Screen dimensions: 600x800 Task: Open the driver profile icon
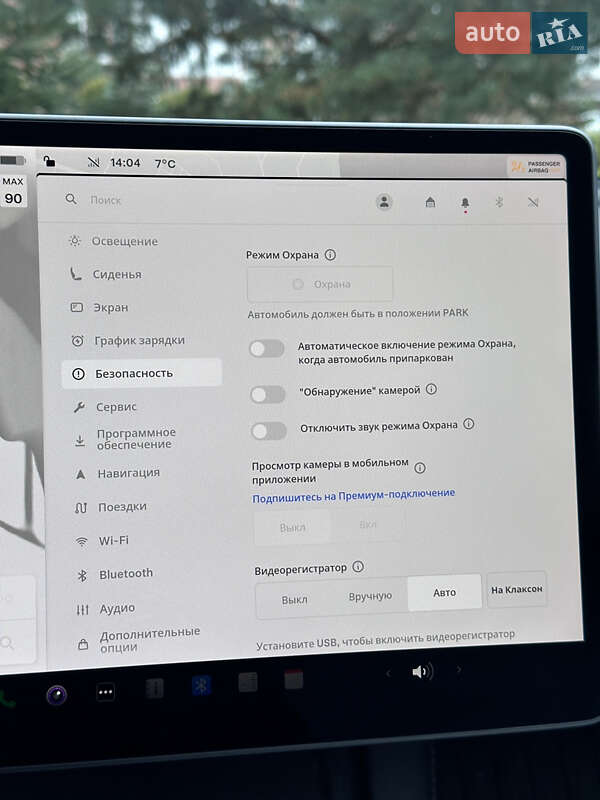click(384, 202)
